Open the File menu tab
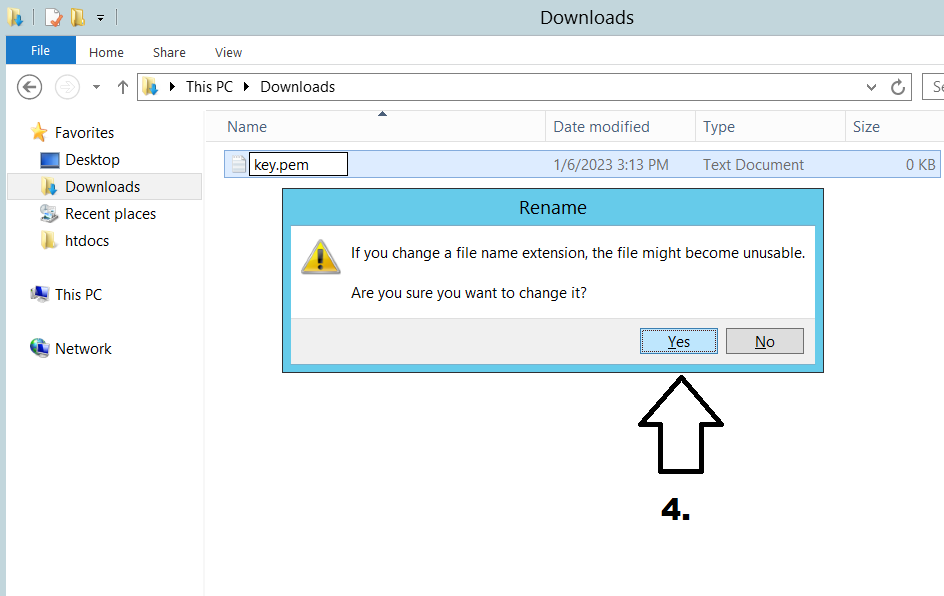Image resolution: width=944 pixels, height=596 pixels. click(40, 51)
